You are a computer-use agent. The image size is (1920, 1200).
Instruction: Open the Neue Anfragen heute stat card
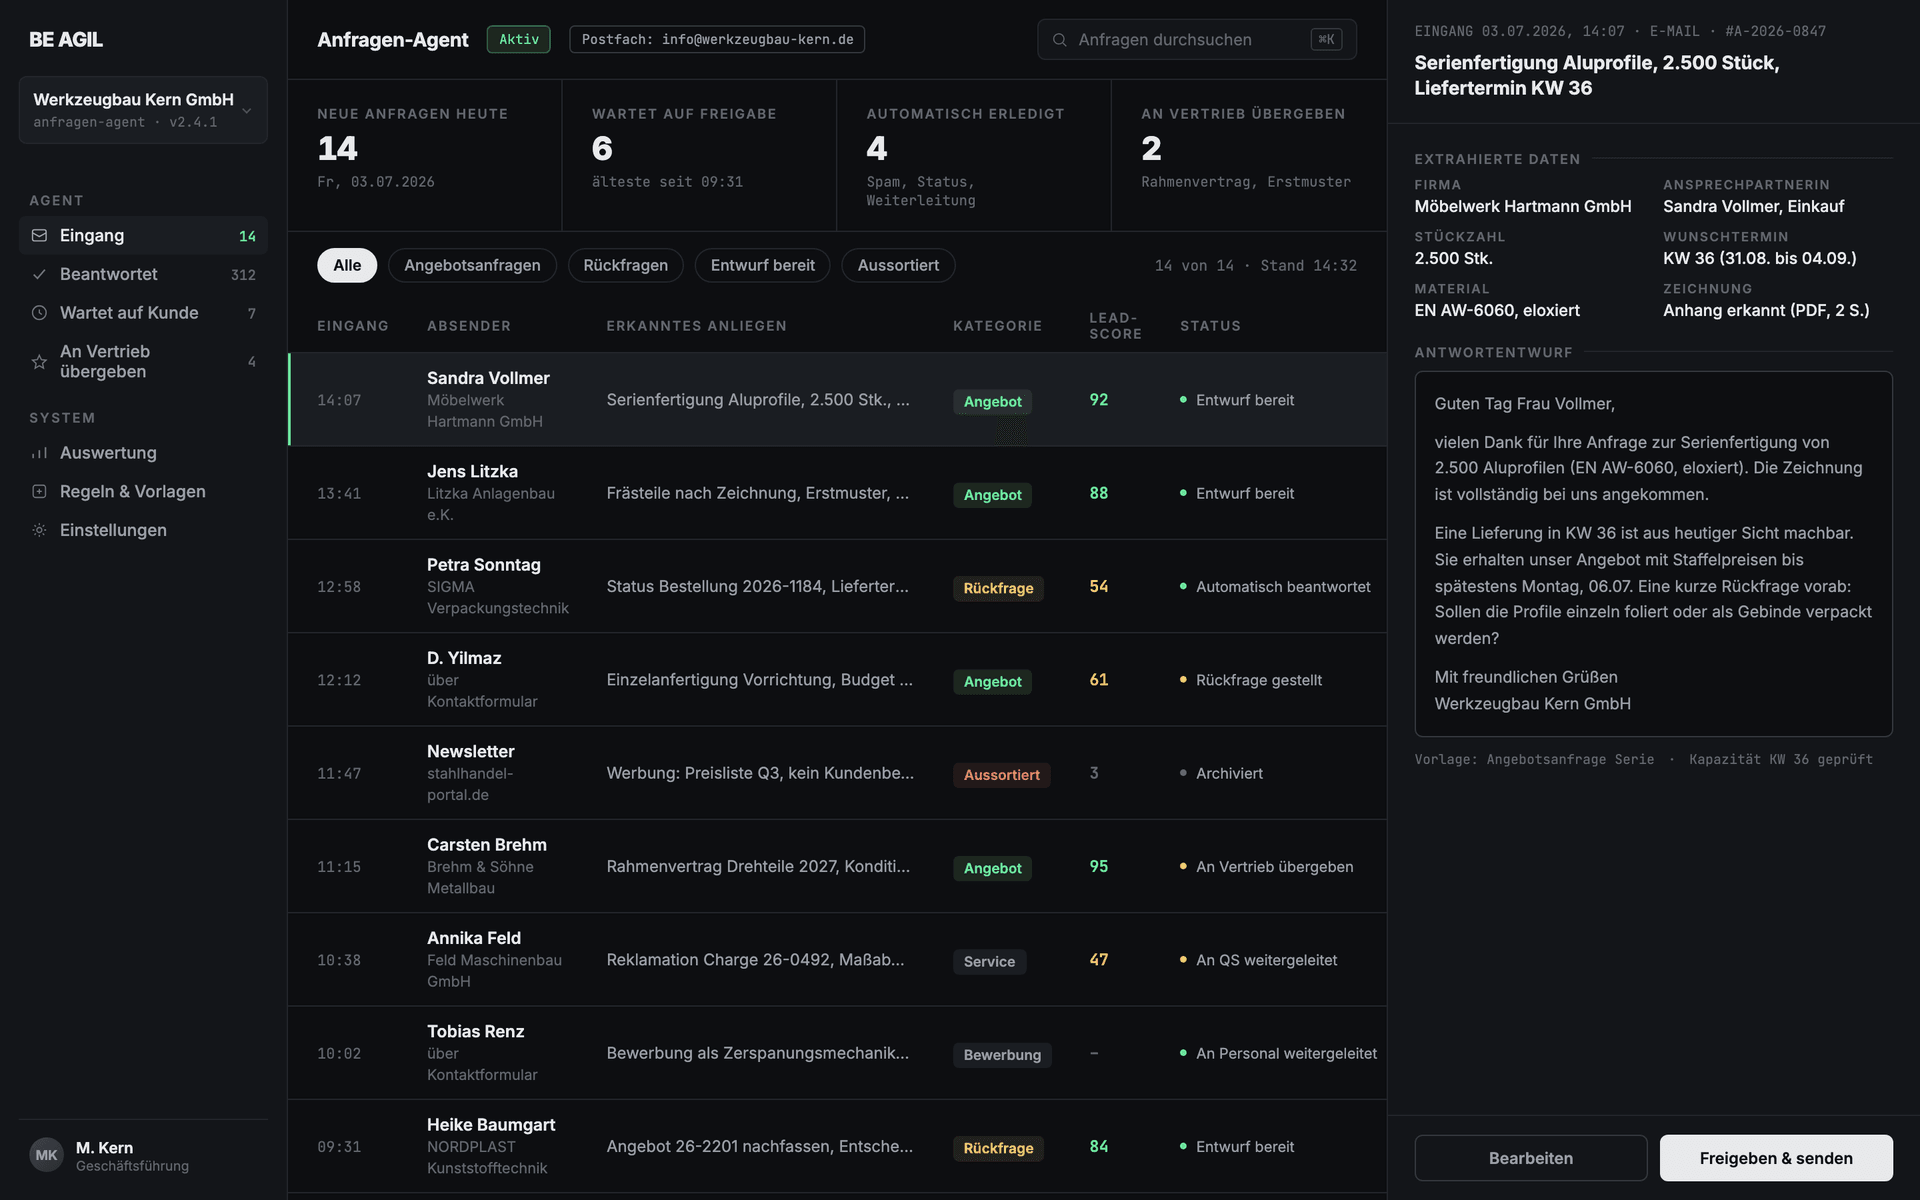[x=425, y=155]
